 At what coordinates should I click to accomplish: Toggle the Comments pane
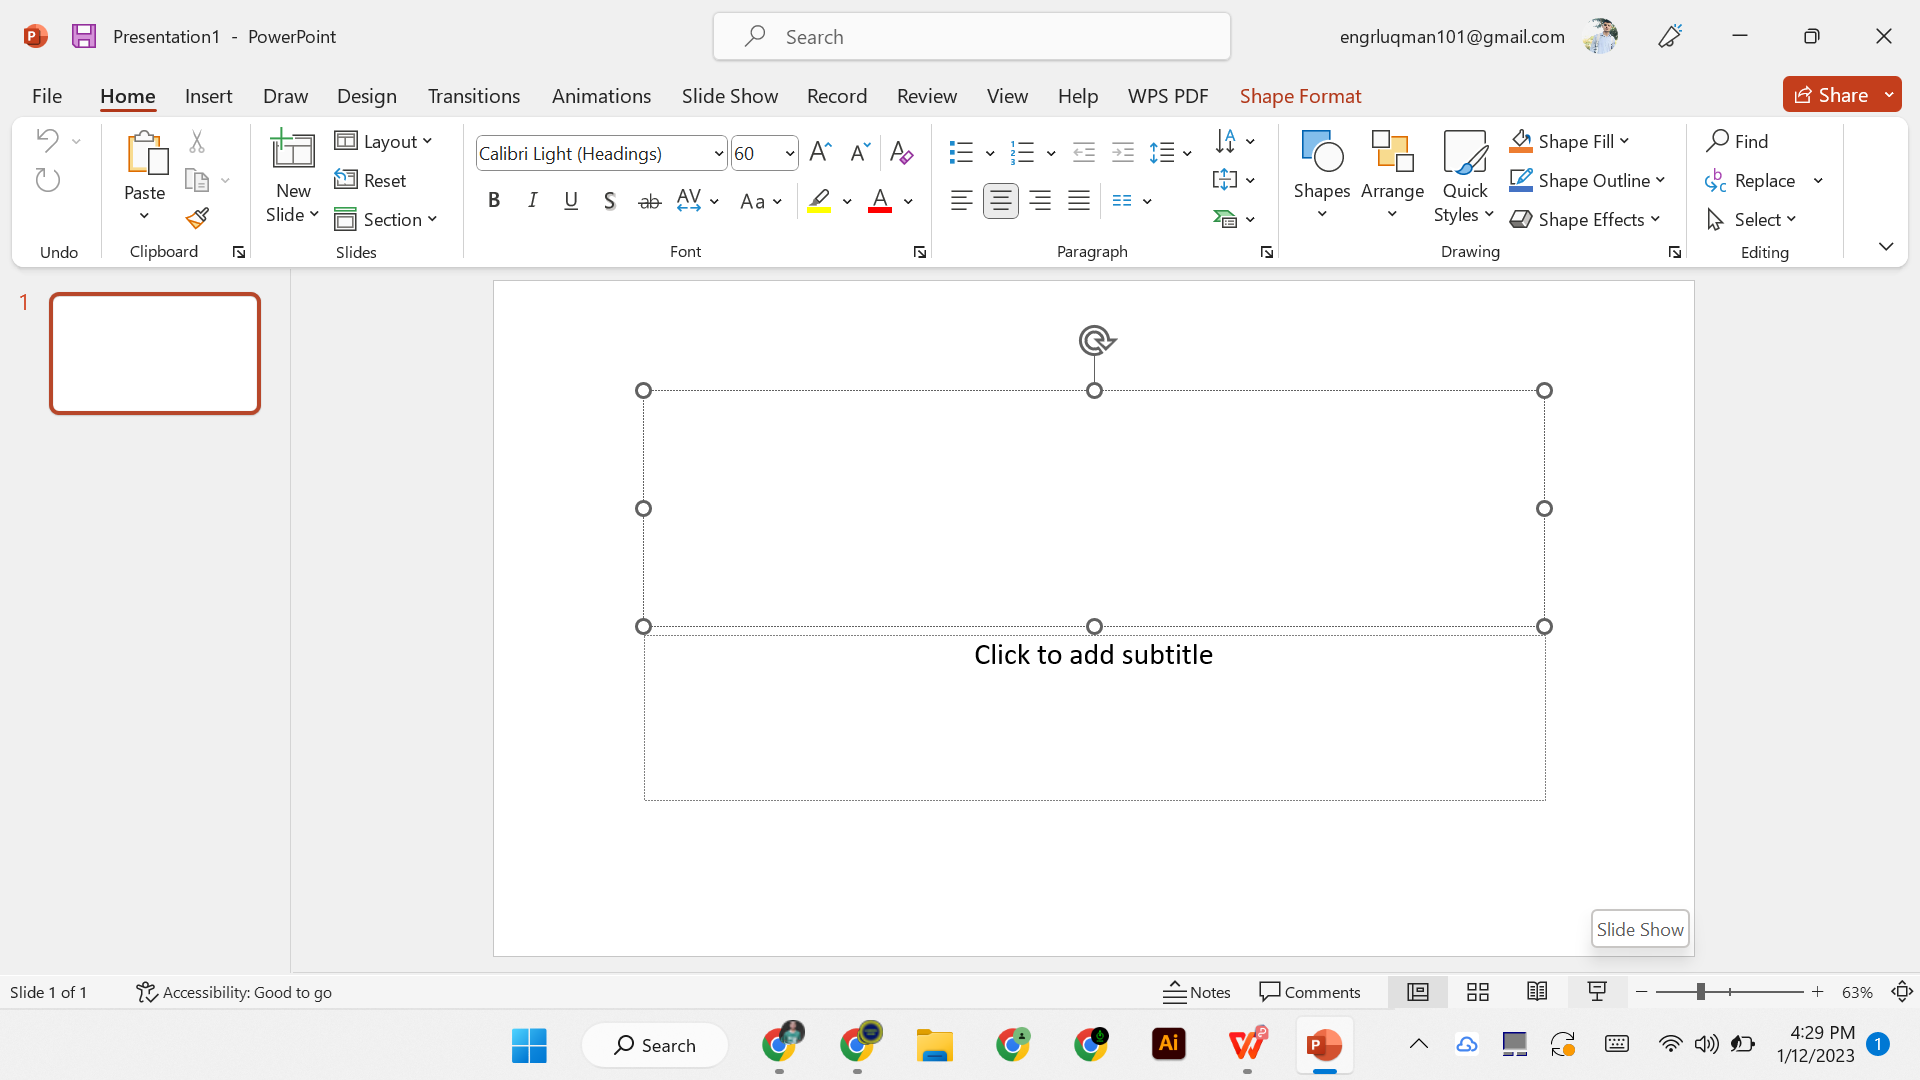1310,992
